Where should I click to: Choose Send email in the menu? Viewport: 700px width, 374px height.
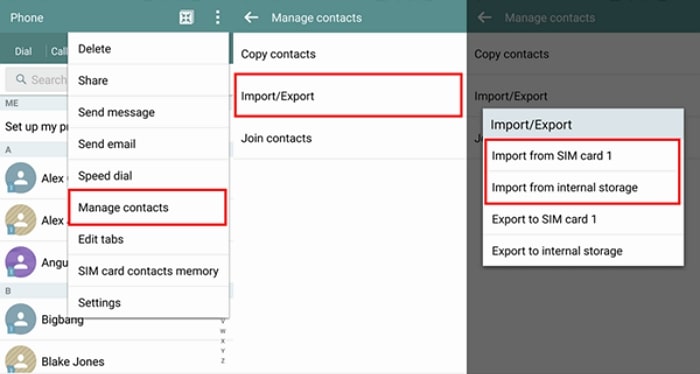148,144
